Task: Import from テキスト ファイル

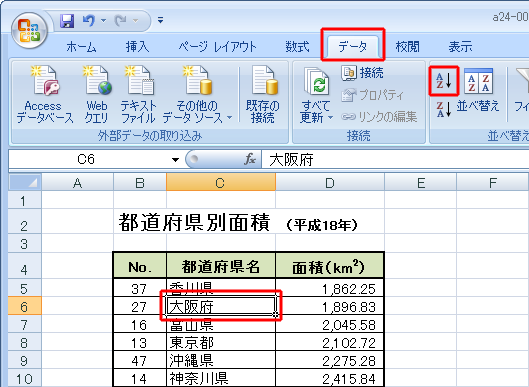Action: pos(138,94)
